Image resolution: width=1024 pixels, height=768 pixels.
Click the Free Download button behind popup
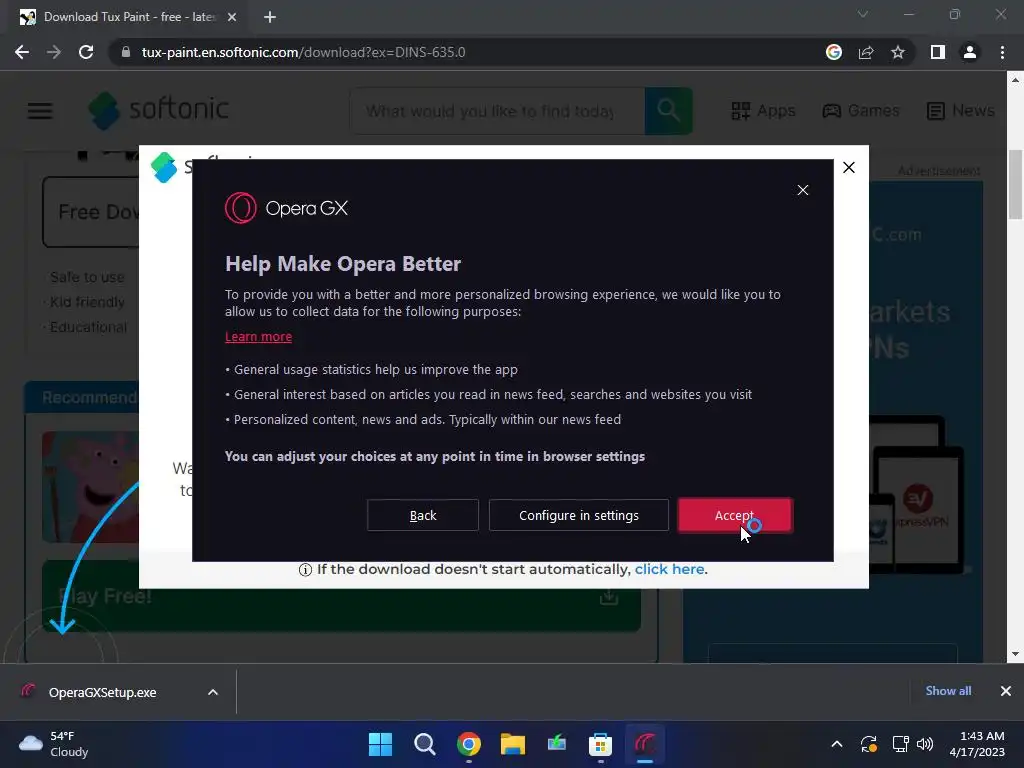91,212
